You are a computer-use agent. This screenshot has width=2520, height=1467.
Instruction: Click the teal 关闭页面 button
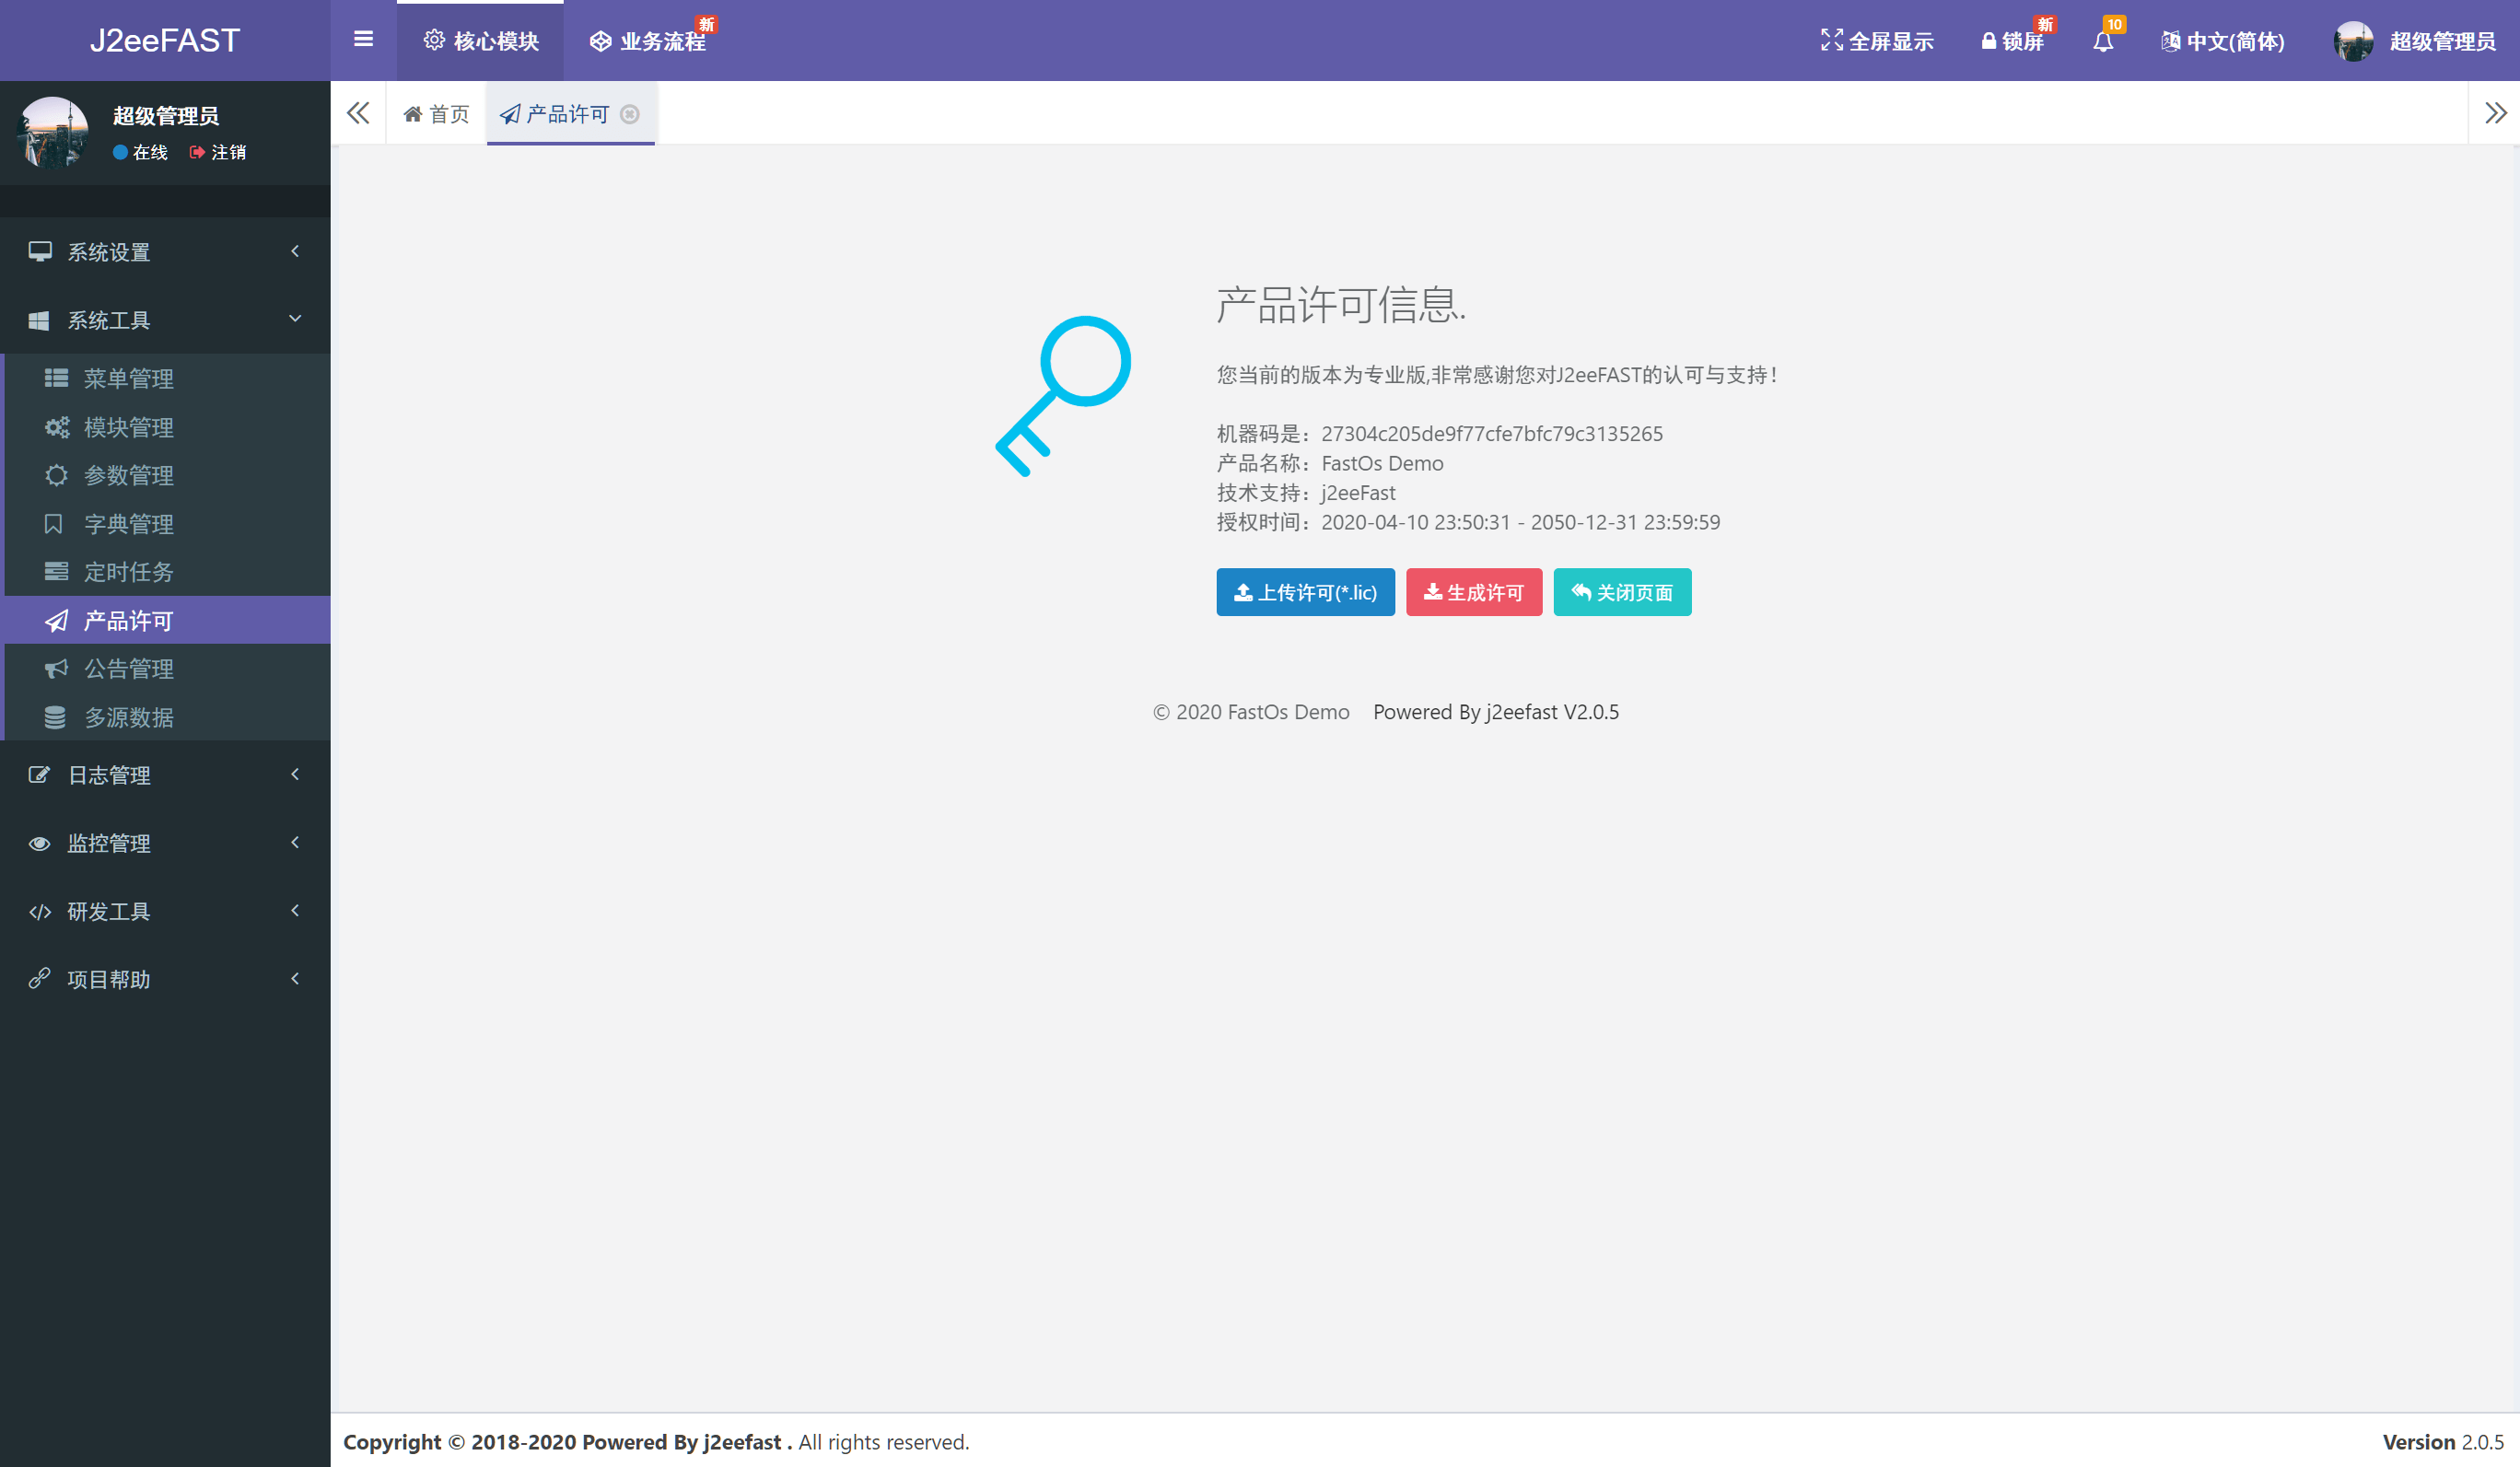1621,592
